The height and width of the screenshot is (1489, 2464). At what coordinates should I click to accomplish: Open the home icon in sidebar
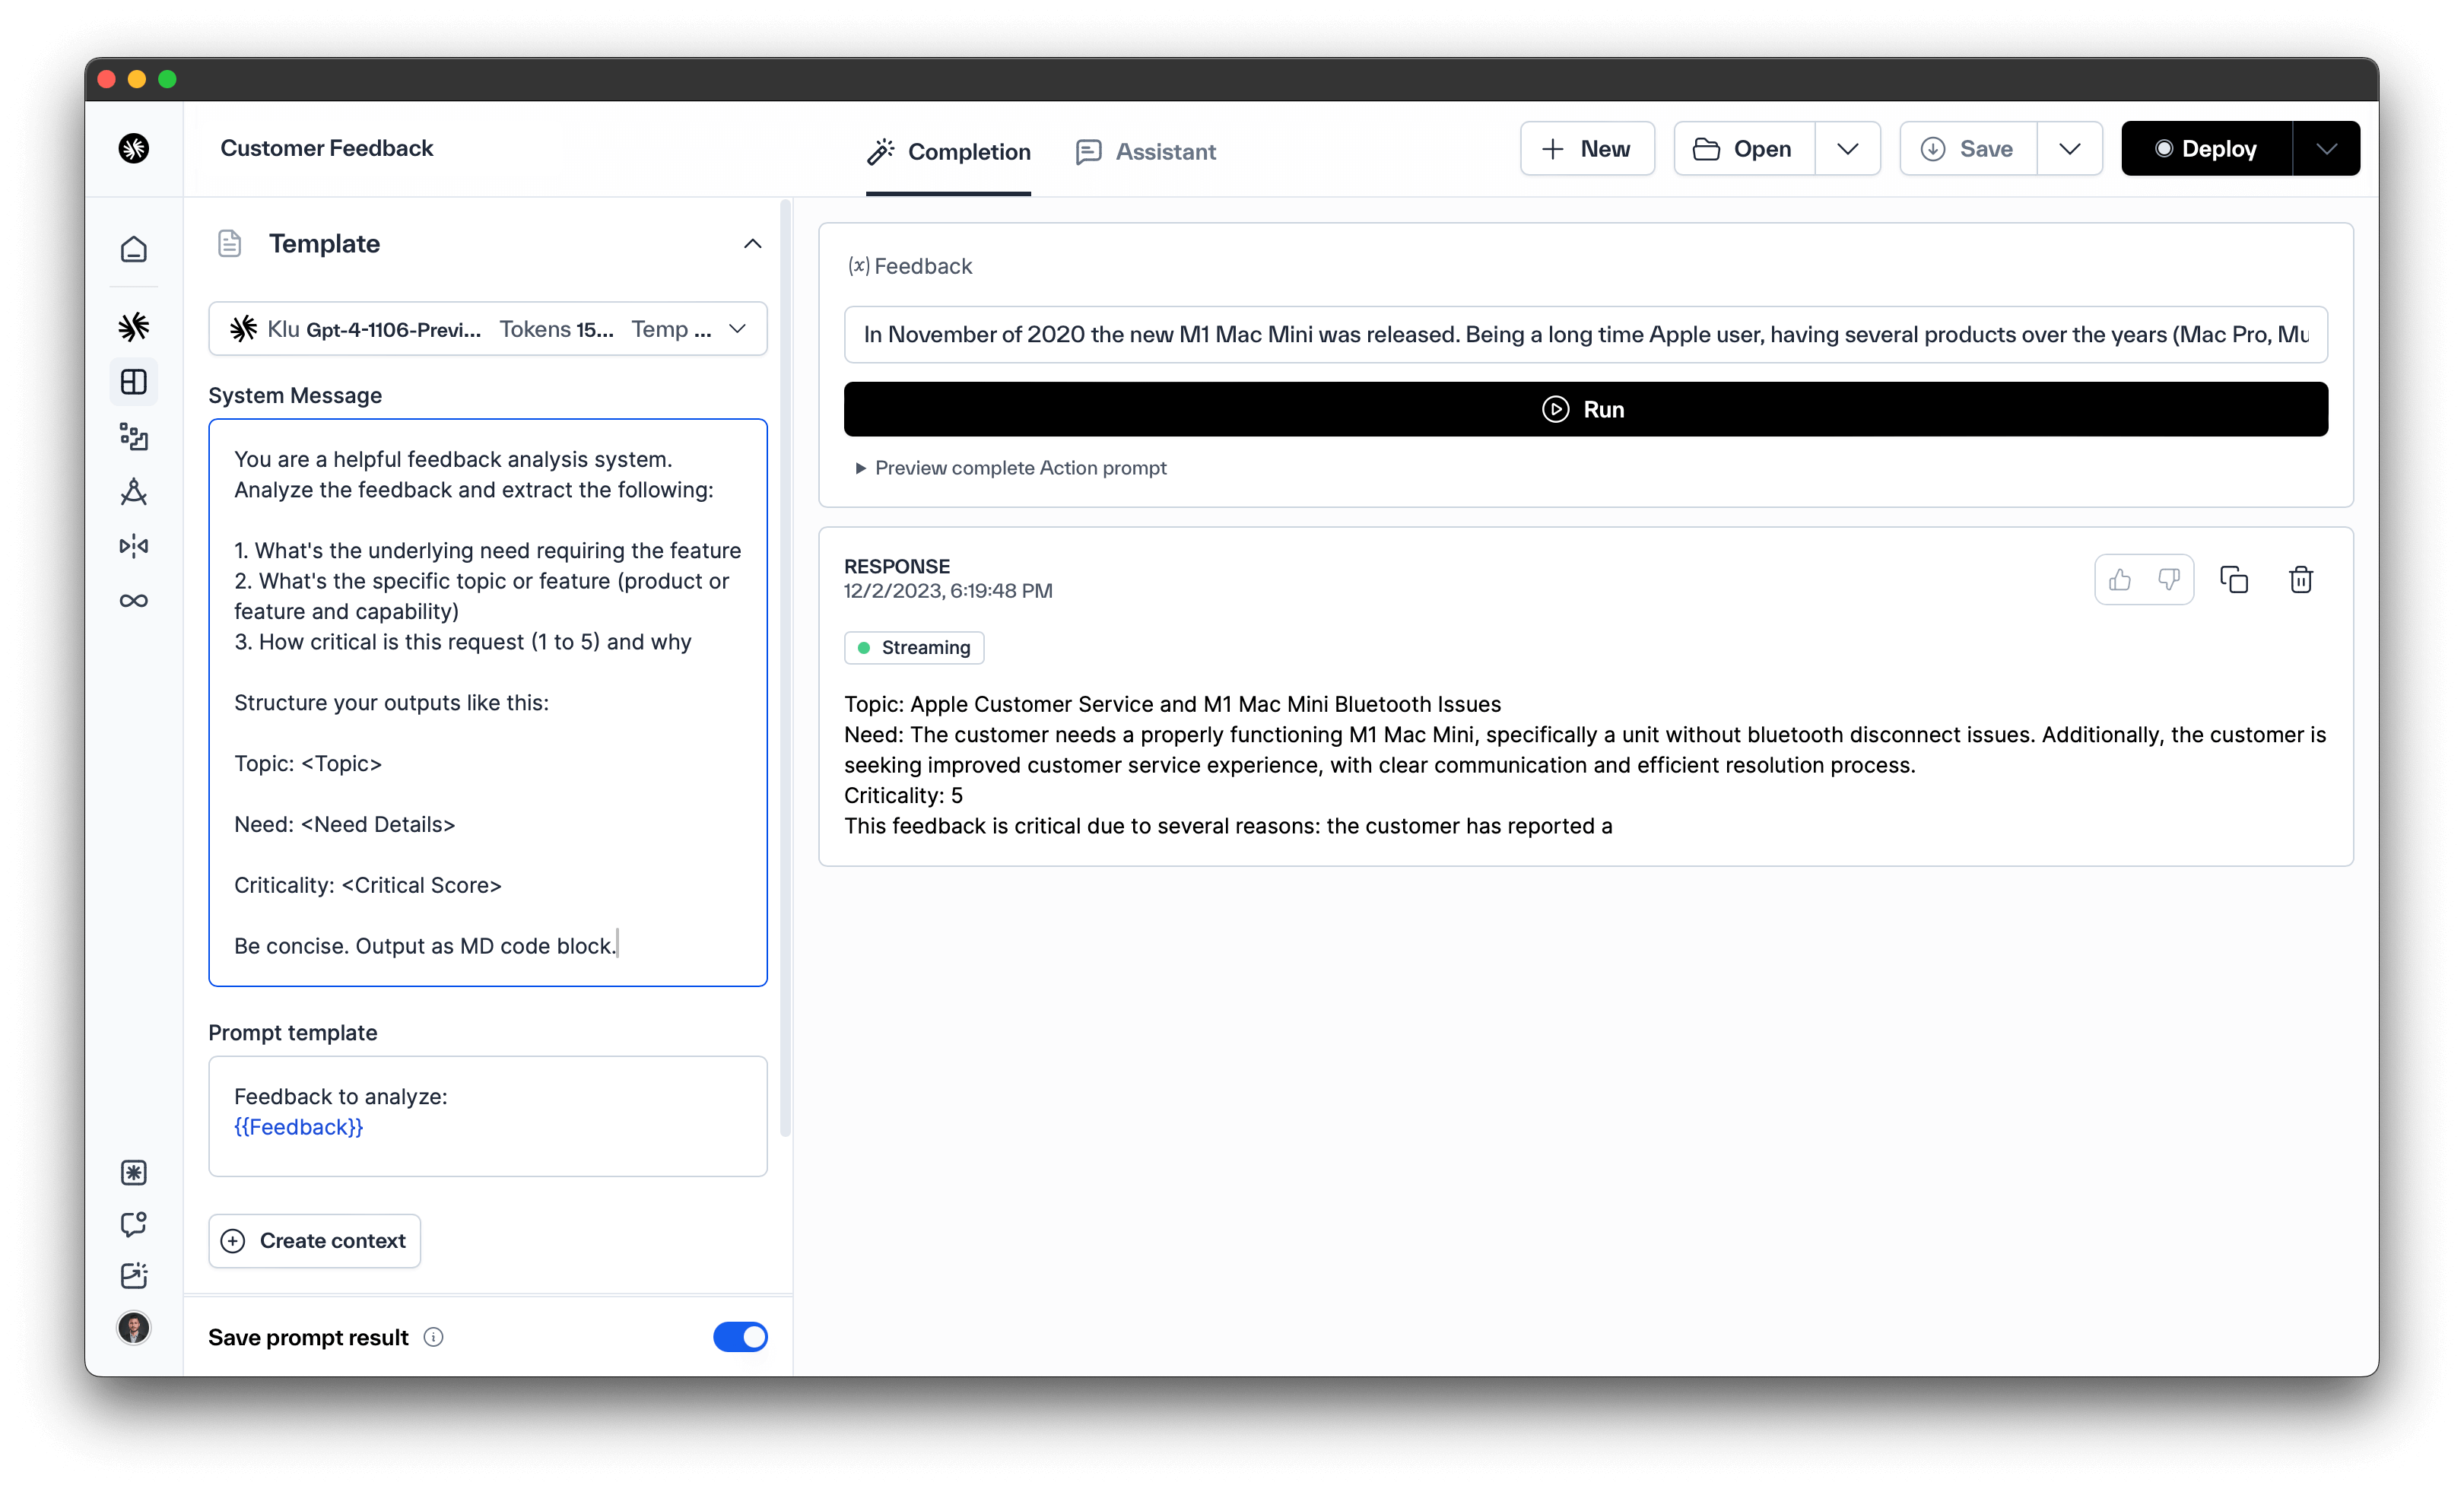pyautogui.click(x=134, y=249)
